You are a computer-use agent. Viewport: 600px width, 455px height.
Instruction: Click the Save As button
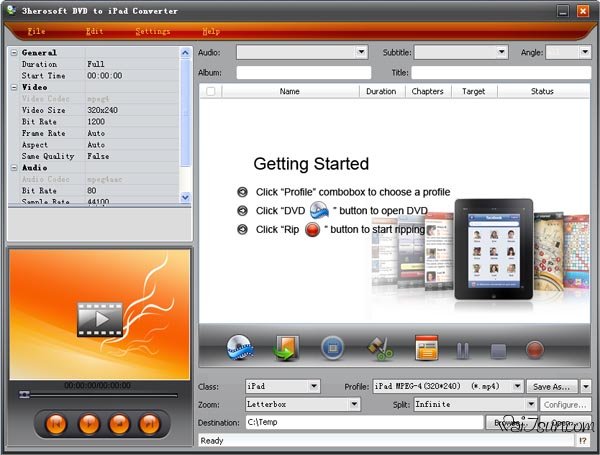pos(551,387)
